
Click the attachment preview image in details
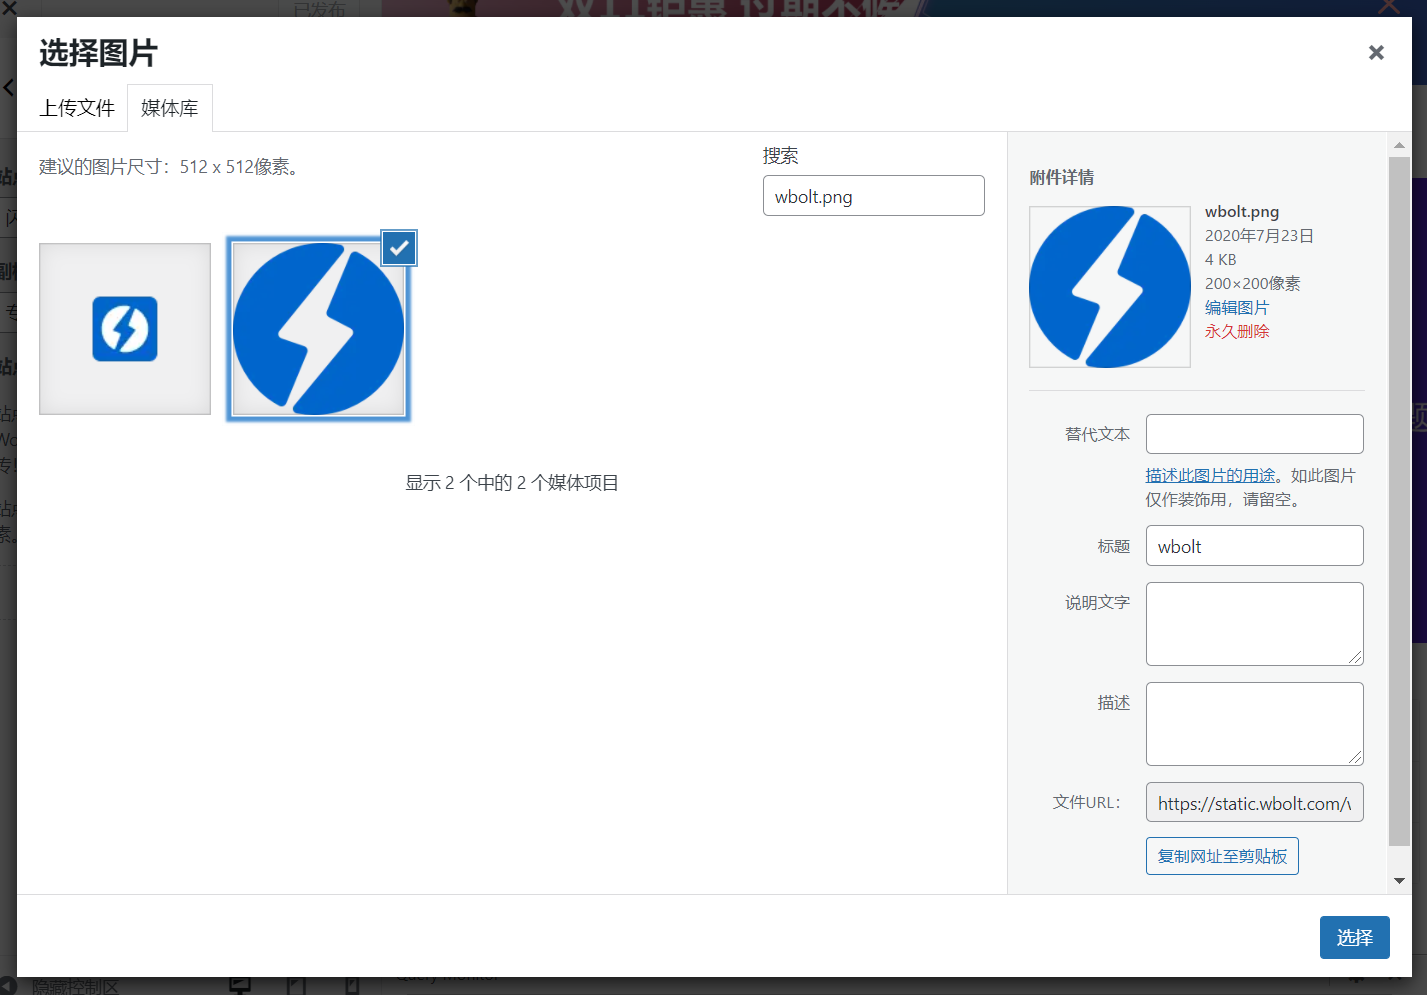click(1109, 287)
